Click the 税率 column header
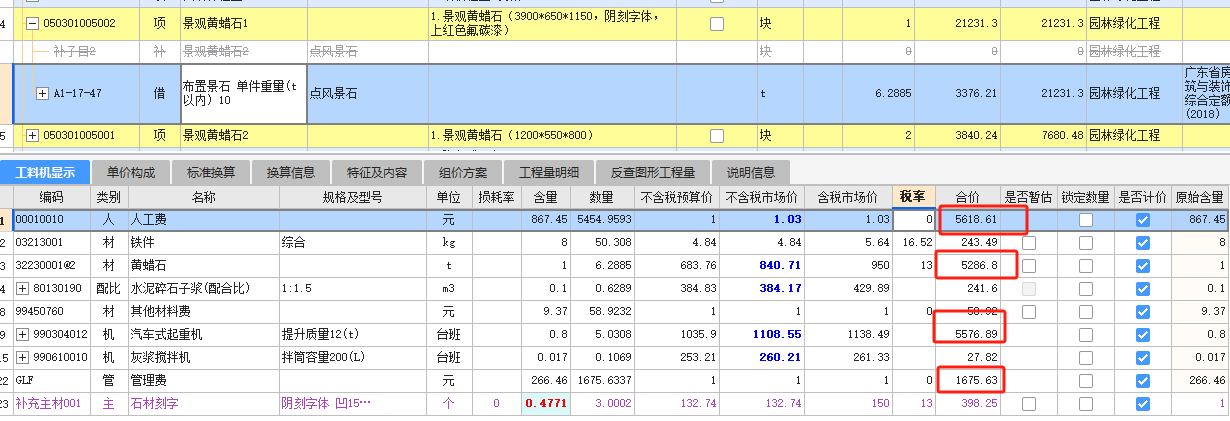 912,196
